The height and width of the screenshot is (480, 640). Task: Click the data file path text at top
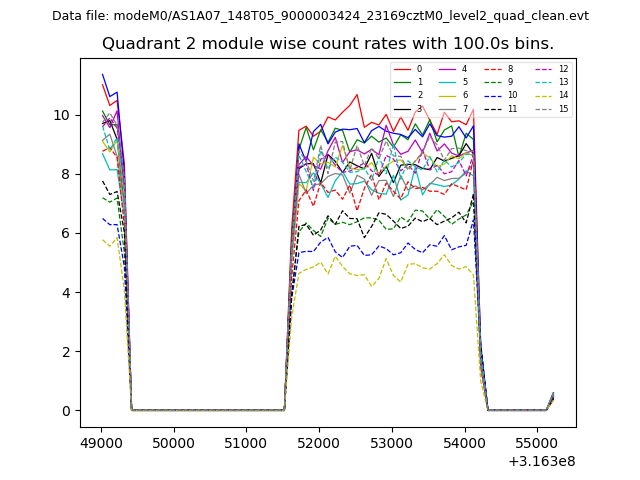pyautogui.click(x=320, y=16)
